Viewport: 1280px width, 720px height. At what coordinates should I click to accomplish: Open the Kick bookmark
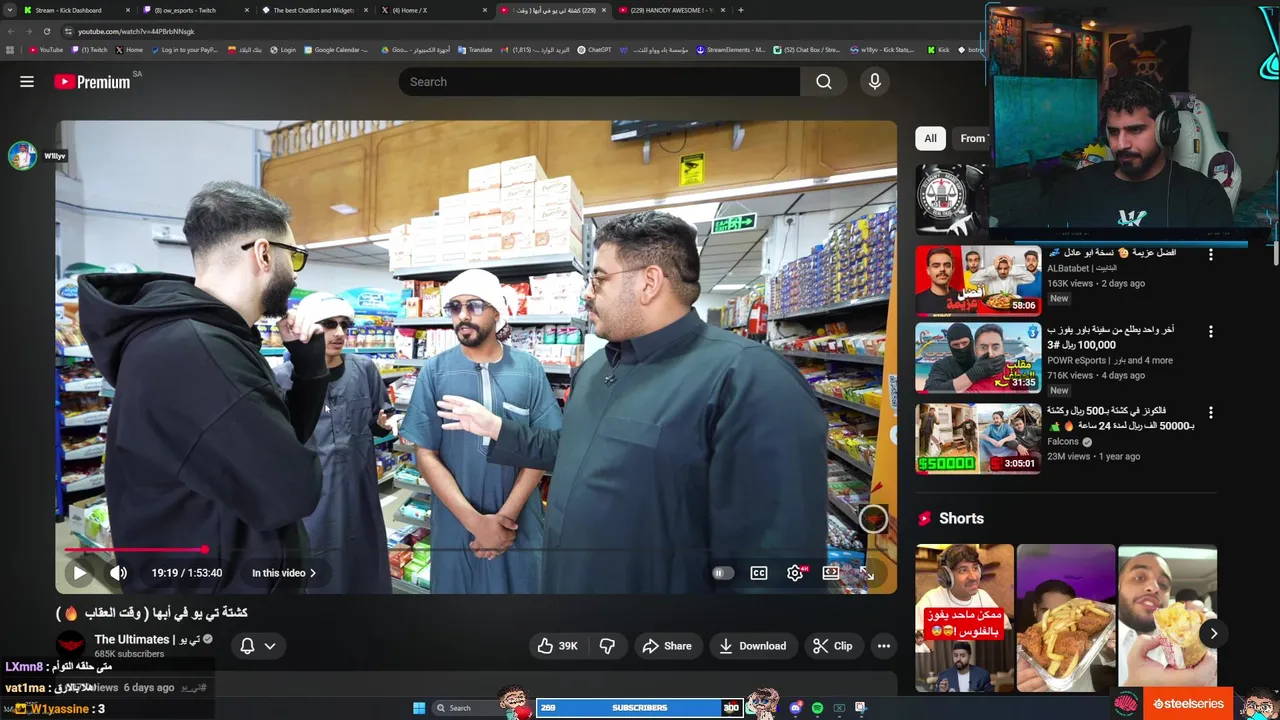click(938, 50)
